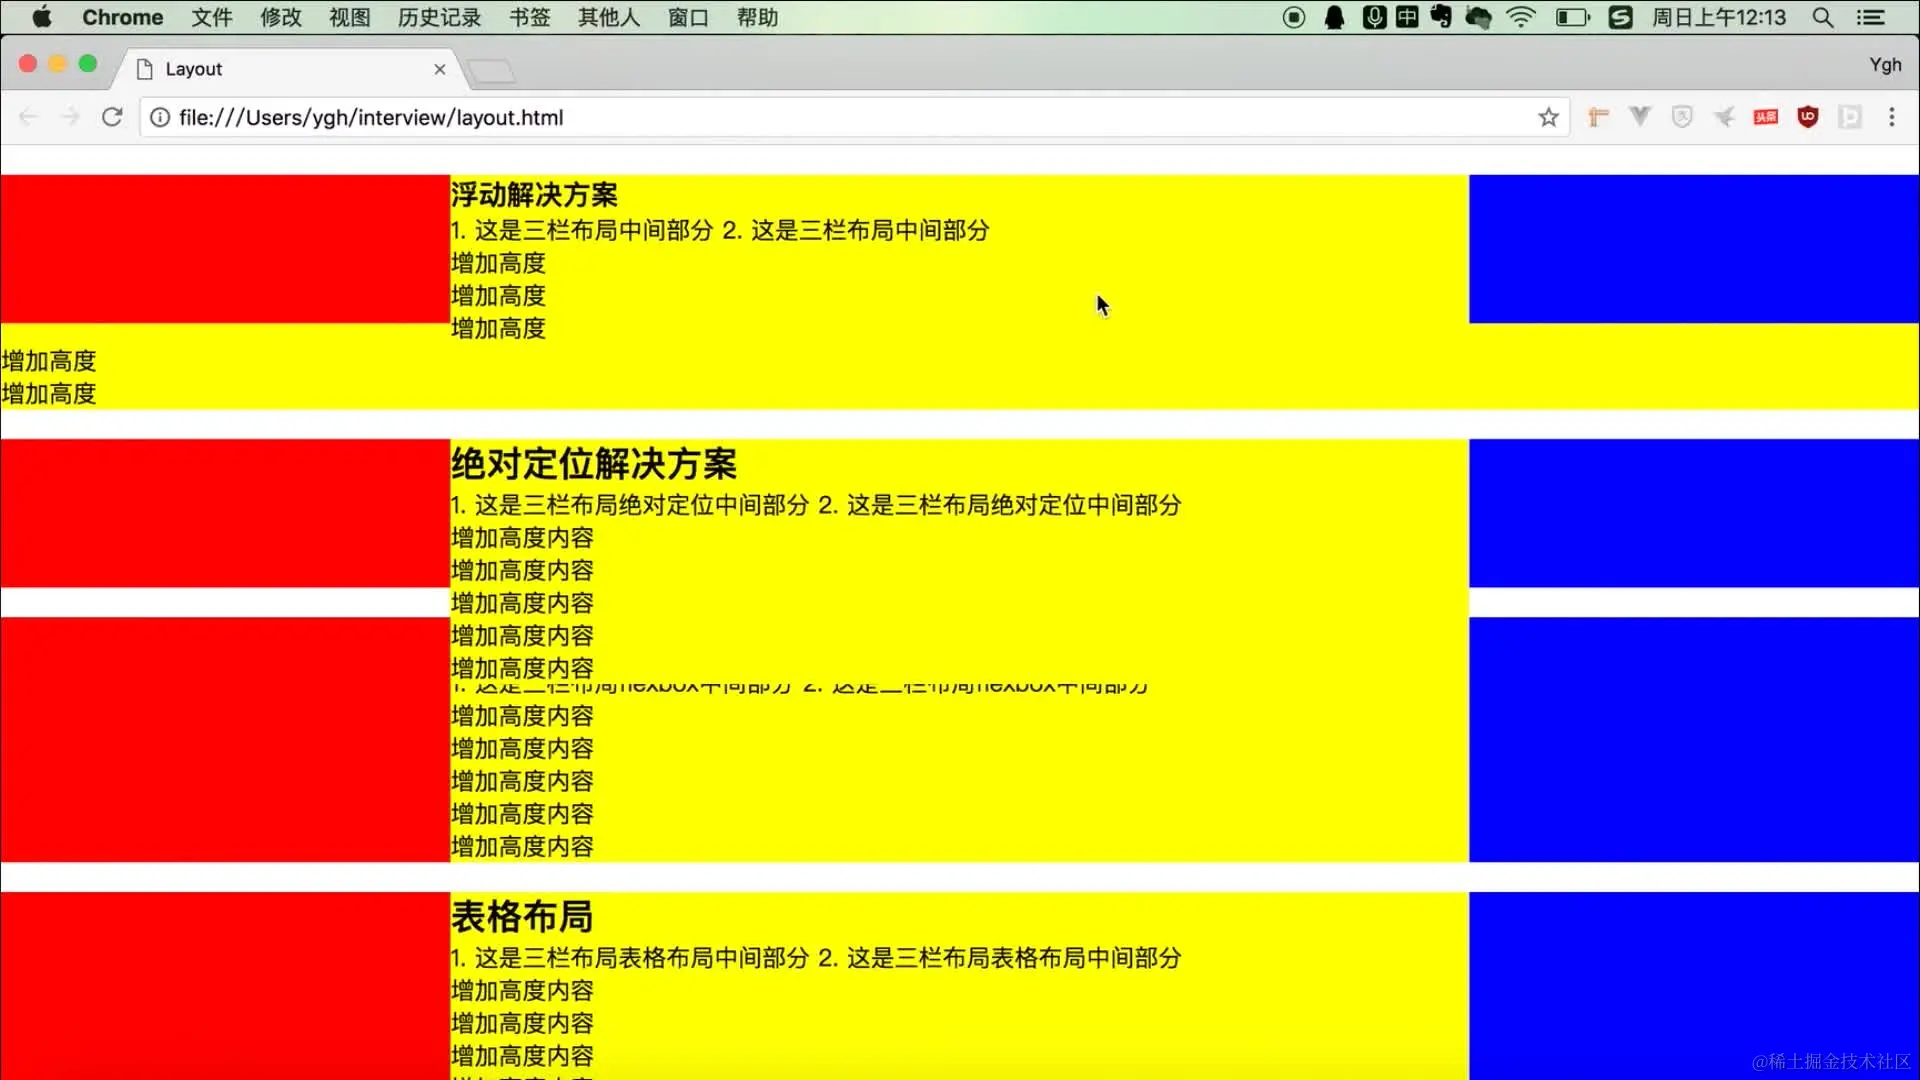Screen dimensions: 1920x1080
Task: Bookmark this page with the star icon
Action: (1548, 117)
